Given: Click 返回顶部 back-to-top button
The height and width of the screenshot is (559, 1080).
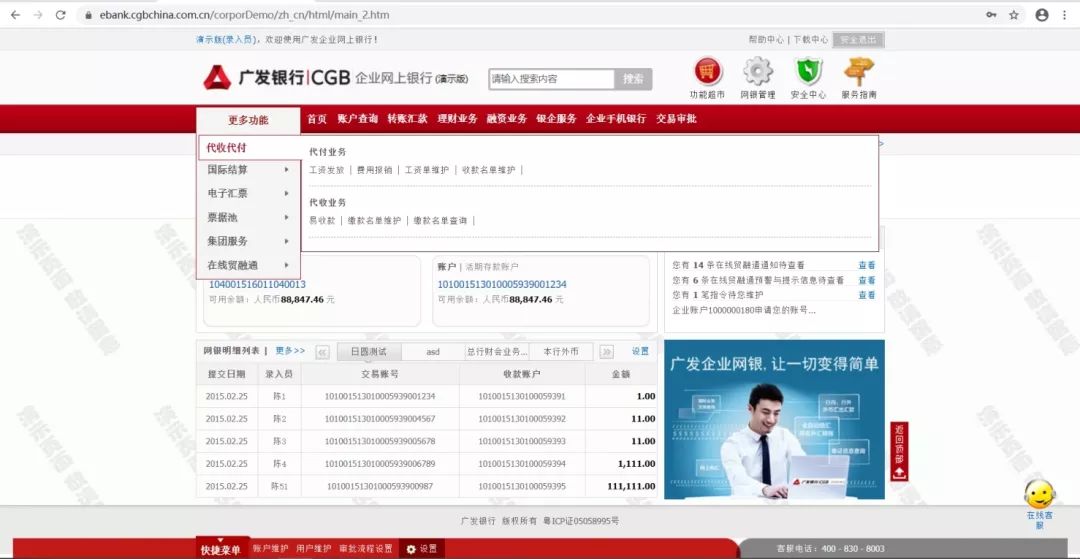Looking at the screenshot, I should (899, 452).
